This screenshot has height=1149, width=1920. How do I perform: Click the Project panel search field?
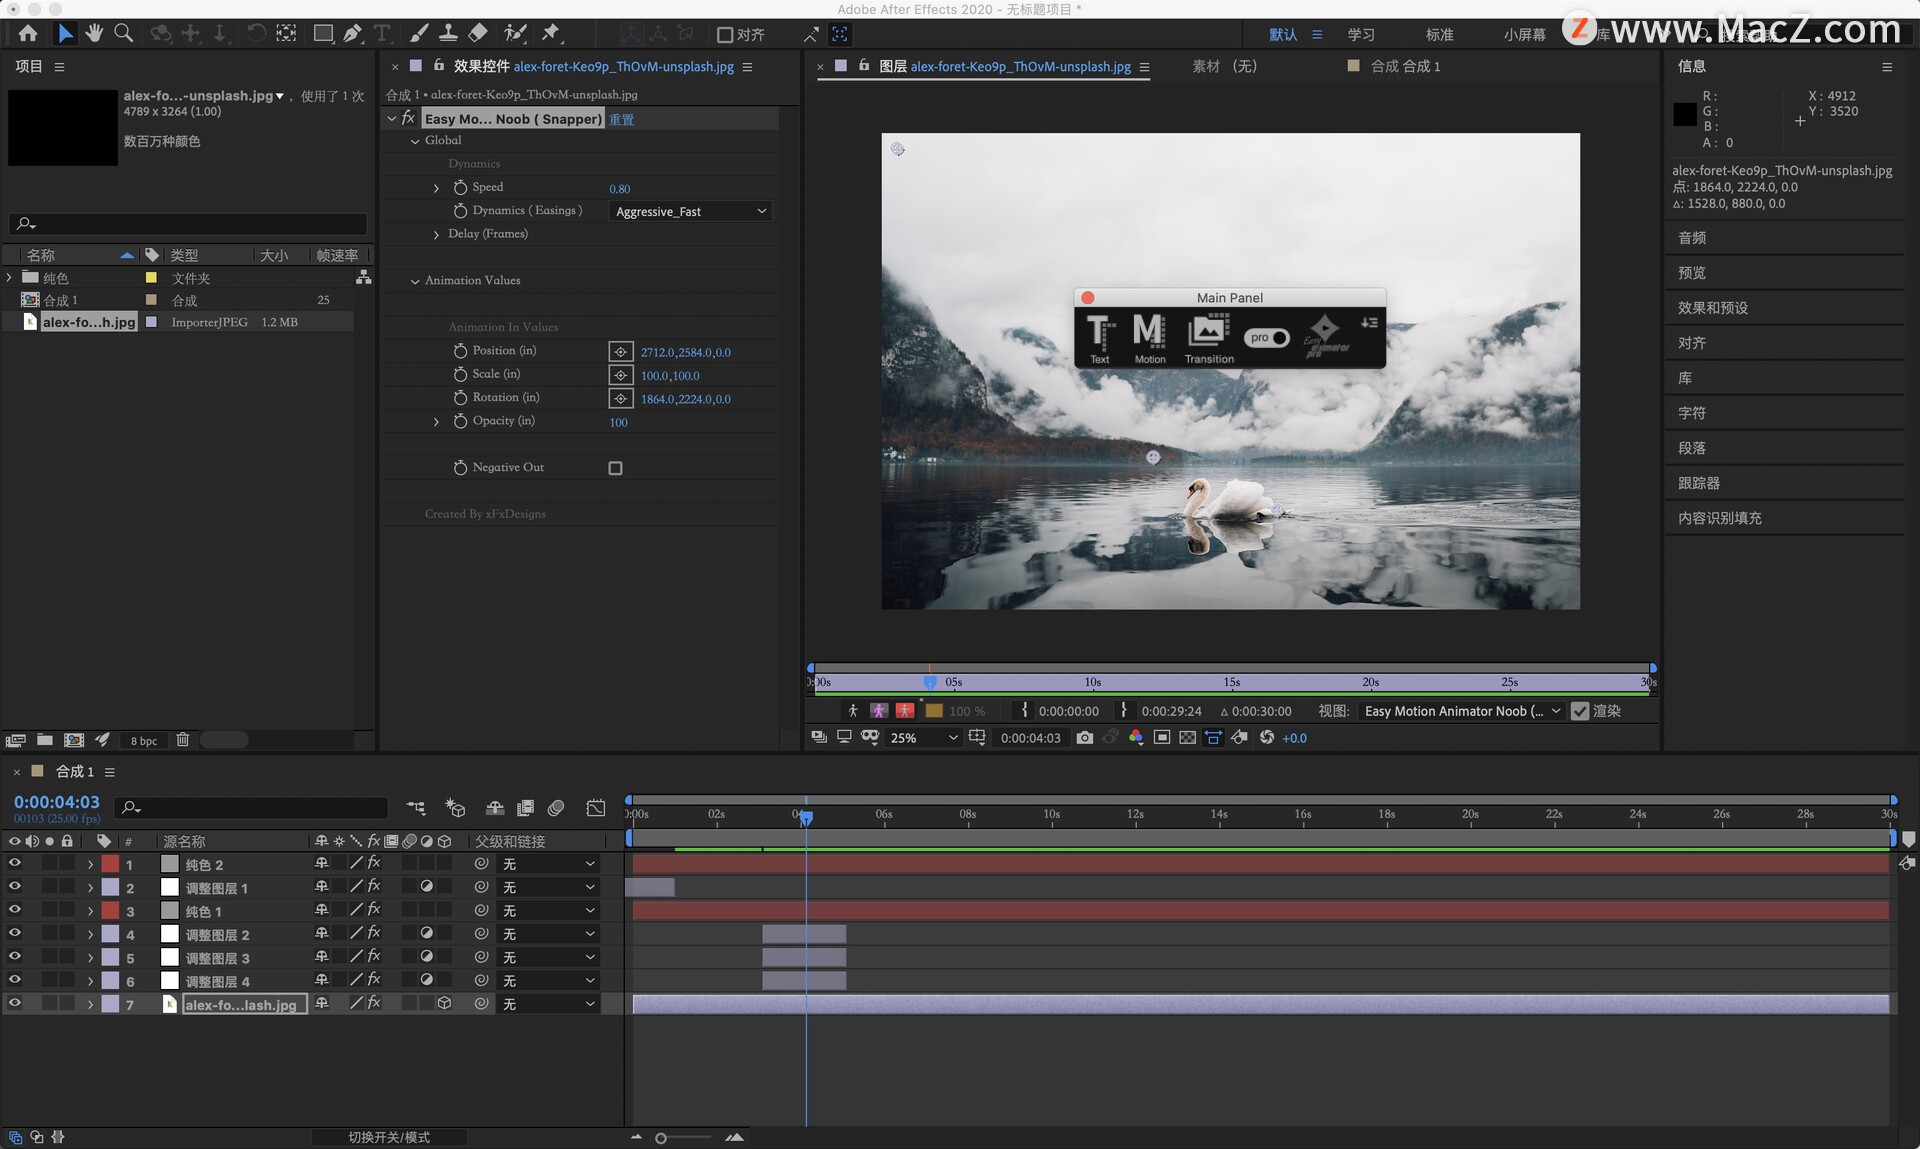[x=188, y=223]
